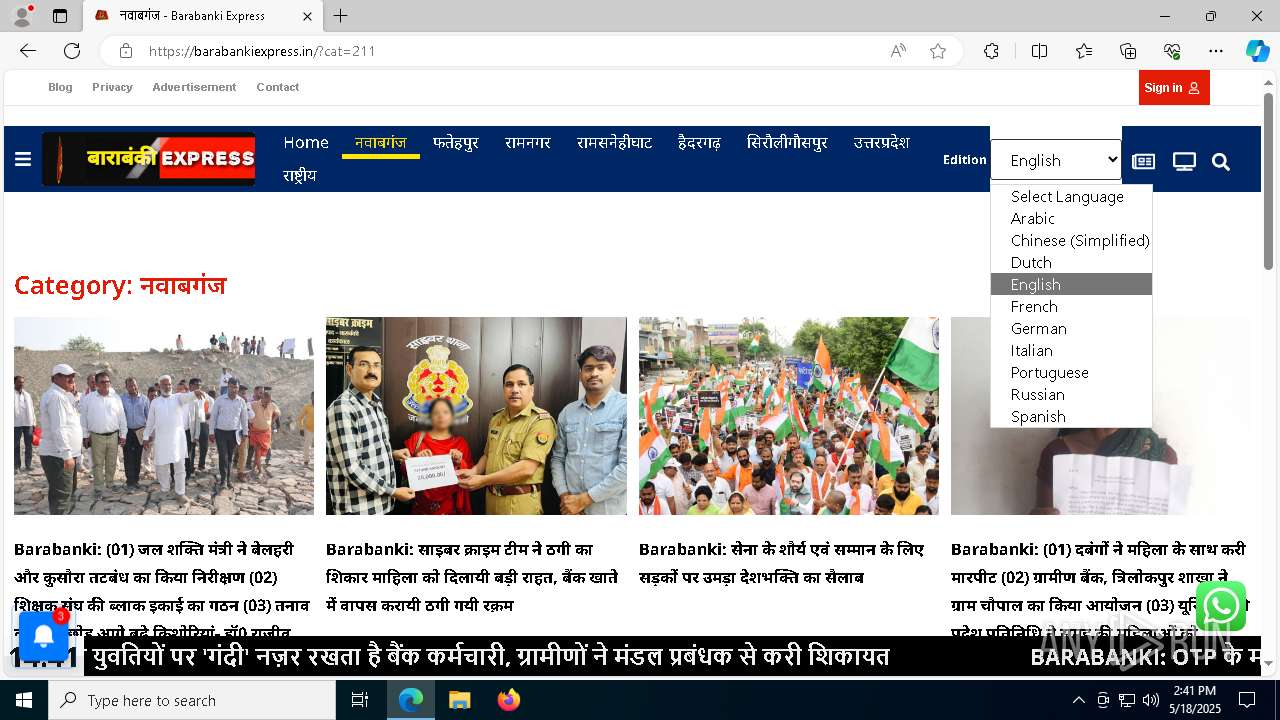The image size is (1280, 720).
Task: Open the TV monitor icon in the header
Action: pos(1184,162)
